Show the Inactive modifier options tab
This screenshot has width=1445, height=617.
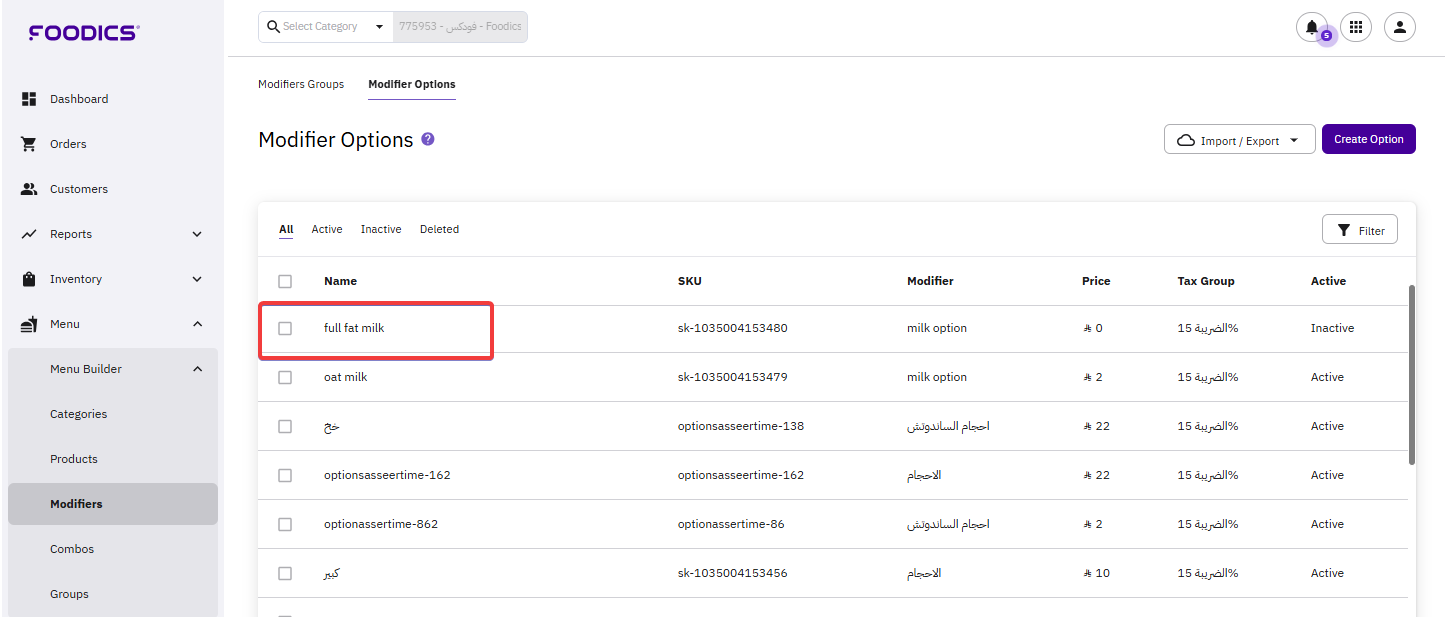tap(381, 229)
